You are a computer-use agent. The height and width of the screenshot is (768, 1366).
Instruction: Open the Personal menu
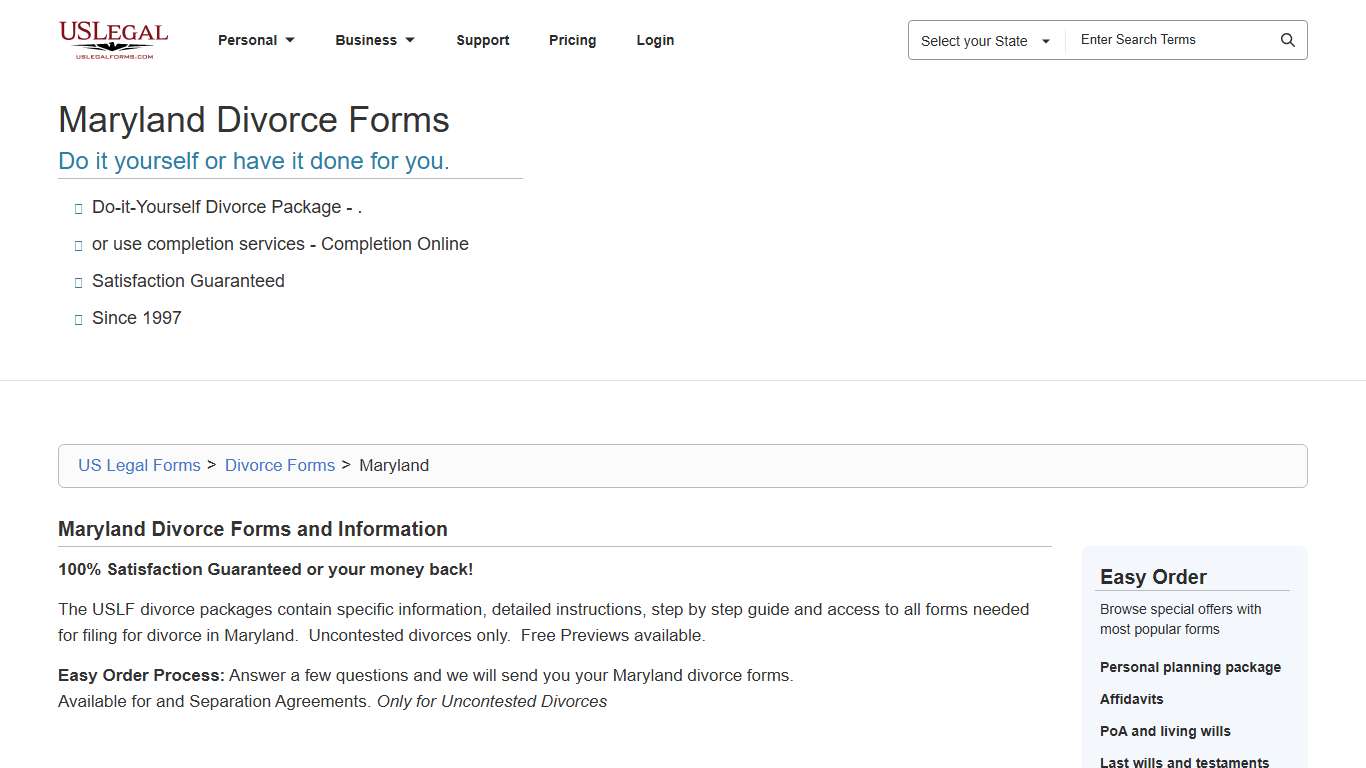click(x=247, y=40)
